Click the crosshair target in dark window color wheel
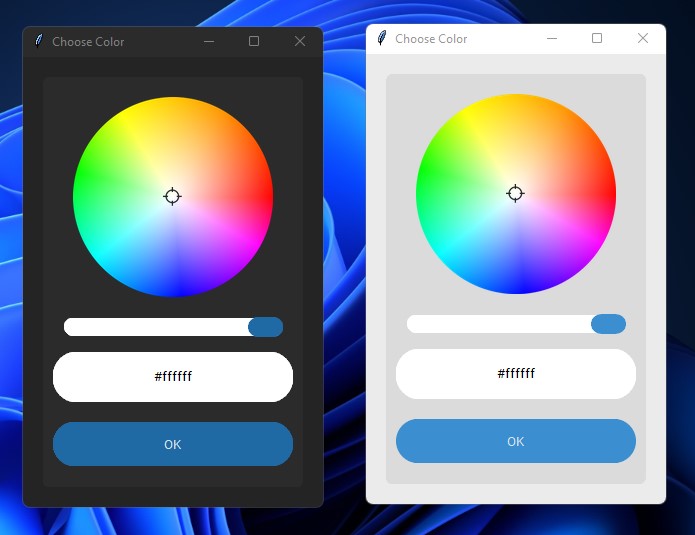This screenshot has height=535, width=695. pyautogui.click(x=172, y=196)
